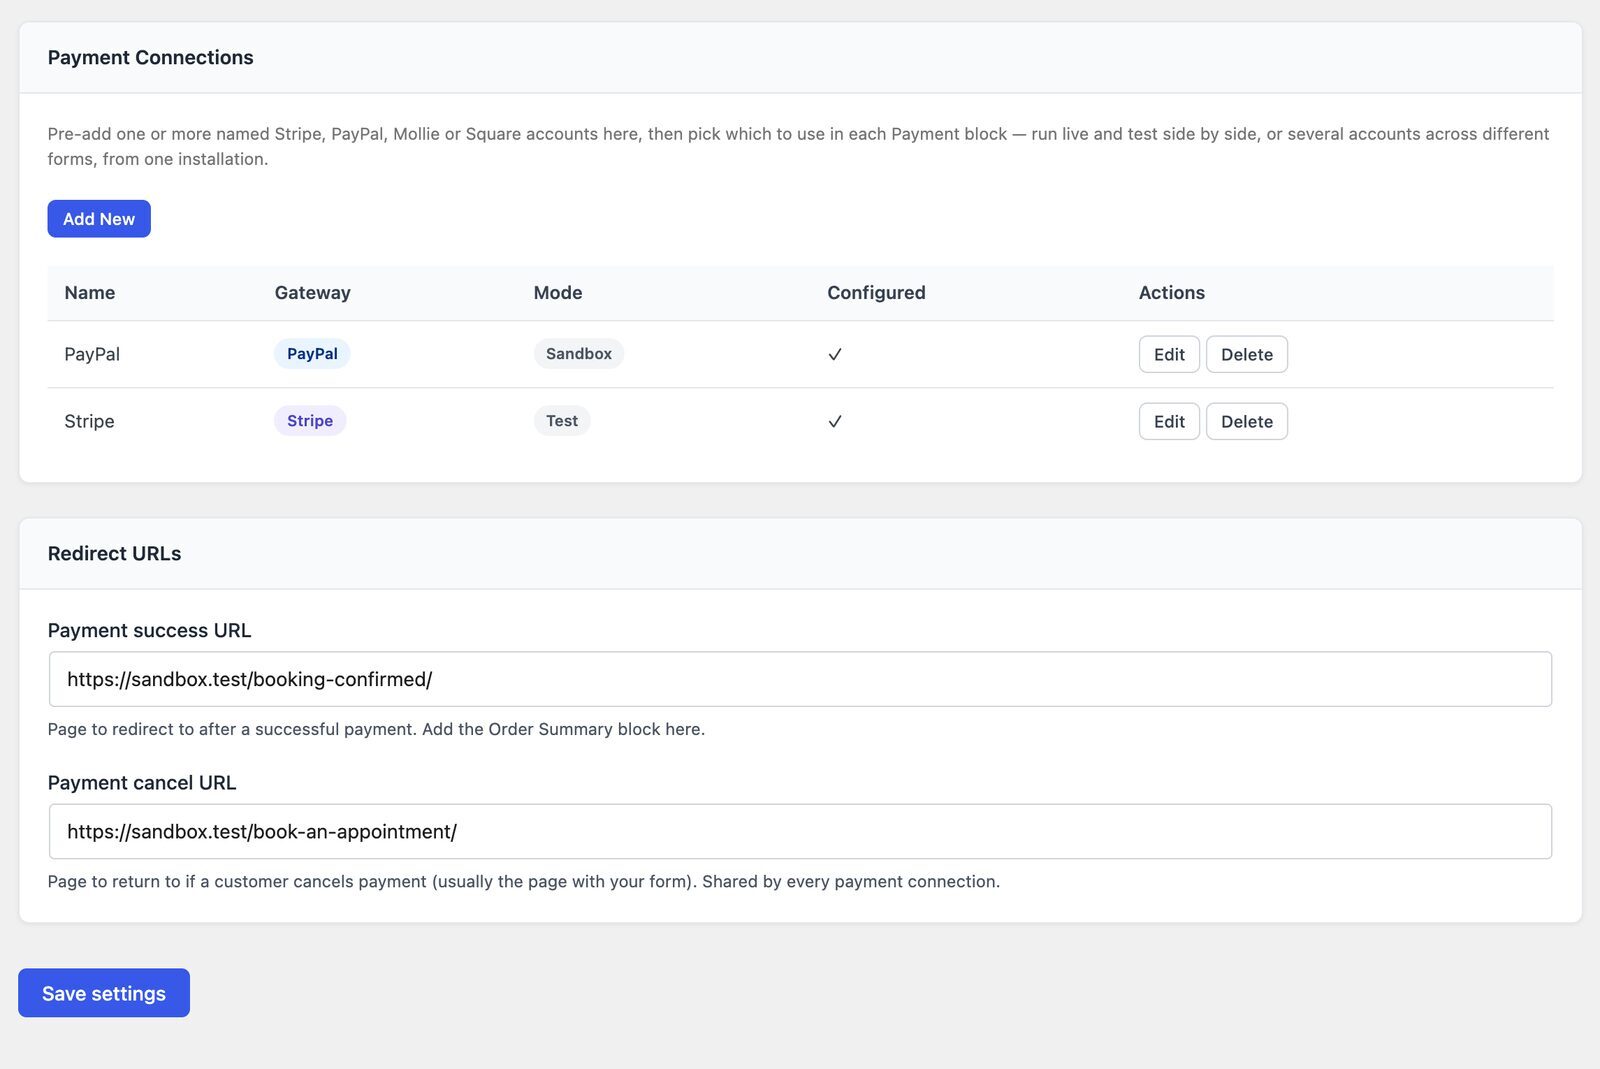Click the Stripe gateway badge
This screenshot has height=1069, width=1600.
(310, 421)
